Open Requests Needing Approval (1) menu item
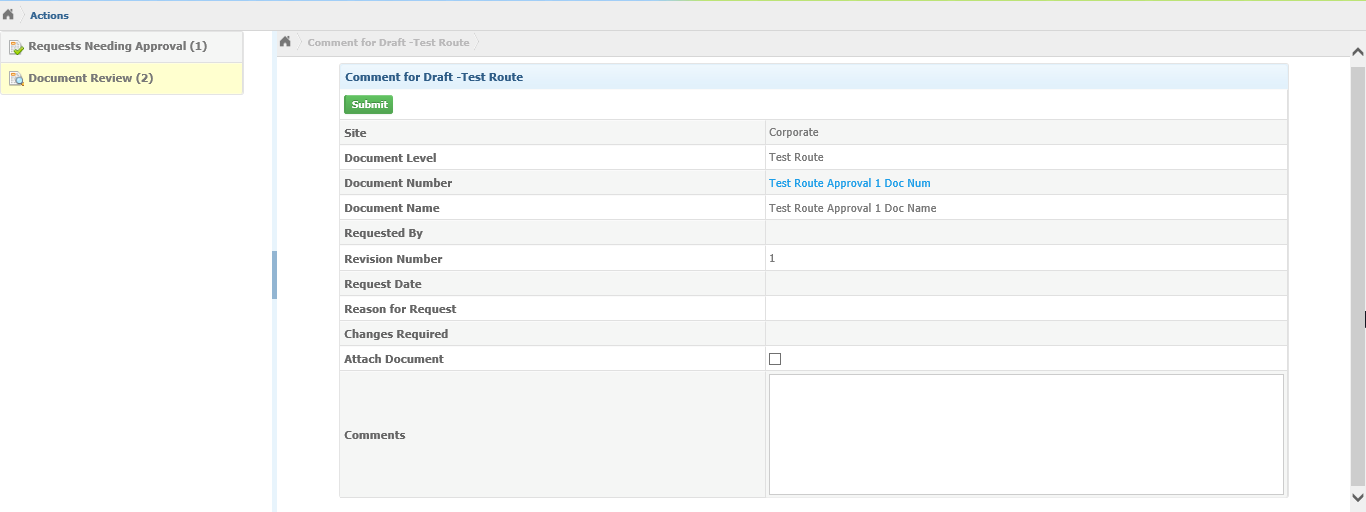 (x=122, y=47)
